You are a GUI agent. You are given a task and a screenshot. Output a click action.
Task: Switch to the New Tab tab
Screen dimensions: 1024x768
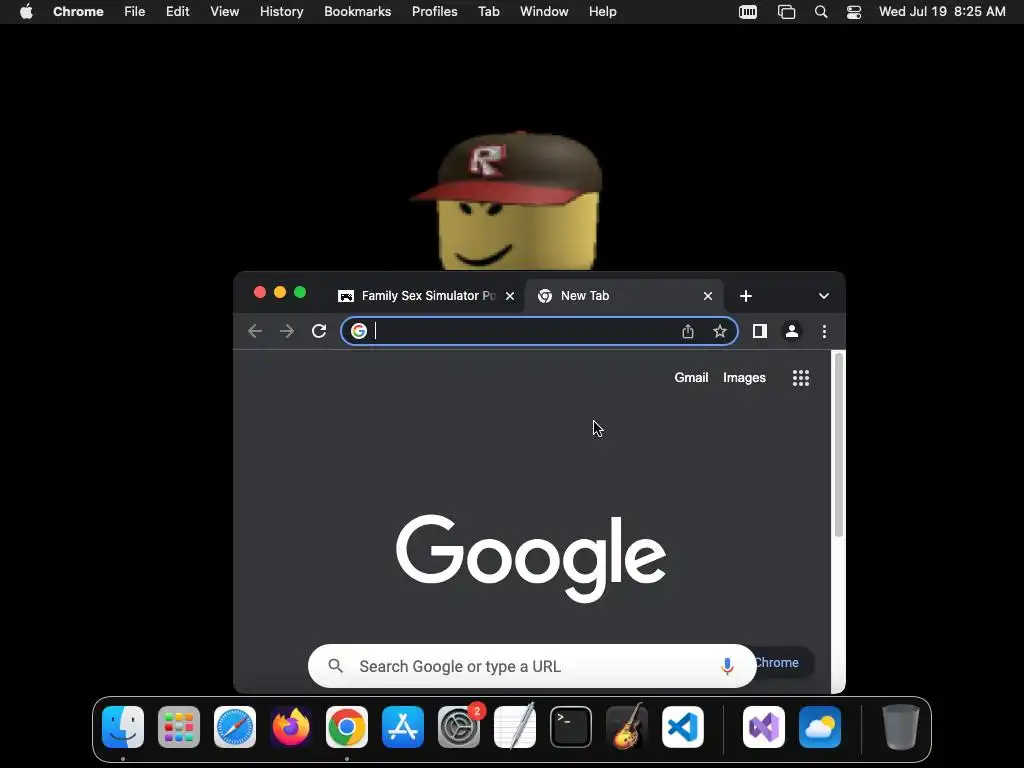[624, 296]
